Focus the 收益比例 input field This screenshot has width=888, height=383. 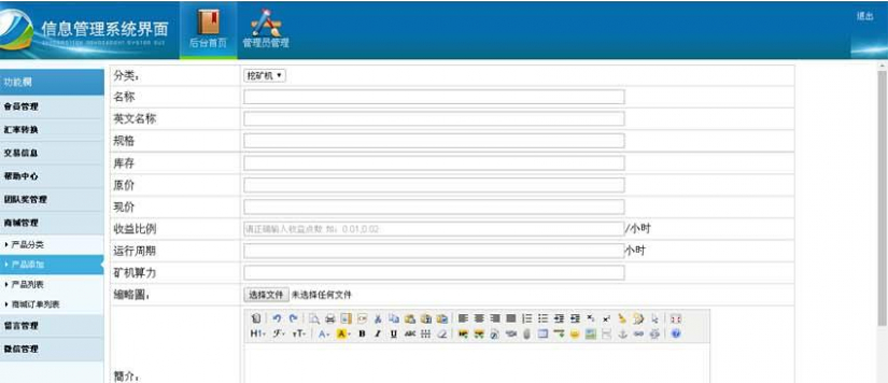point(434,229)
